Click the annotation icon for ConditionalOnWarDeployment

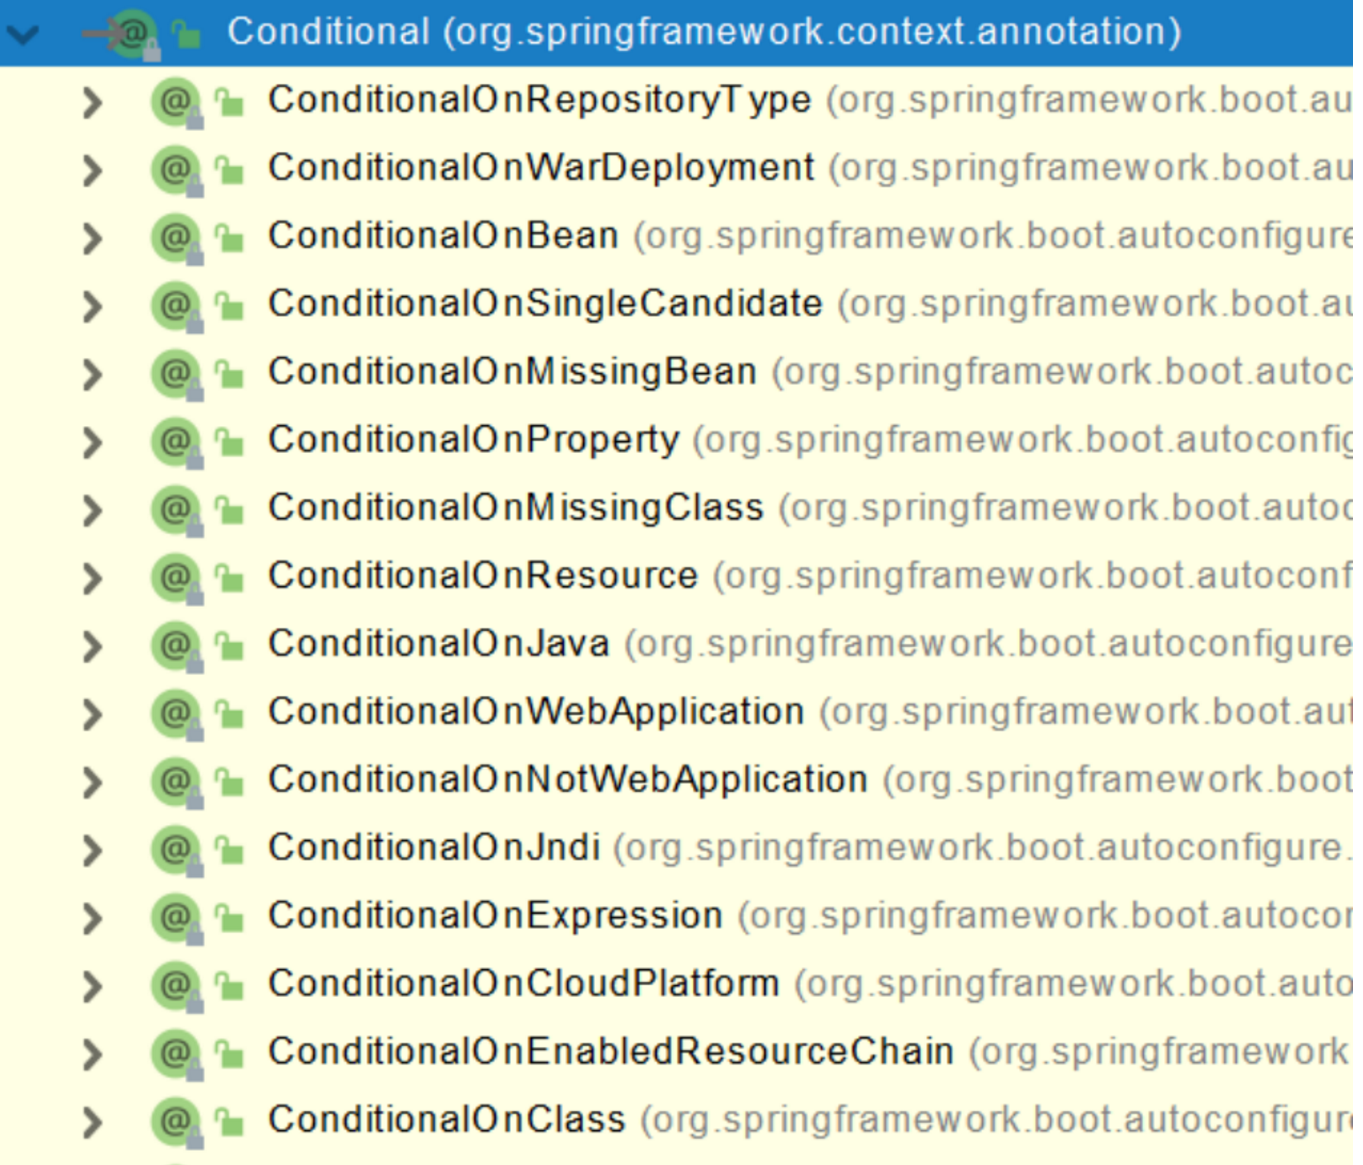click(175, 170)
